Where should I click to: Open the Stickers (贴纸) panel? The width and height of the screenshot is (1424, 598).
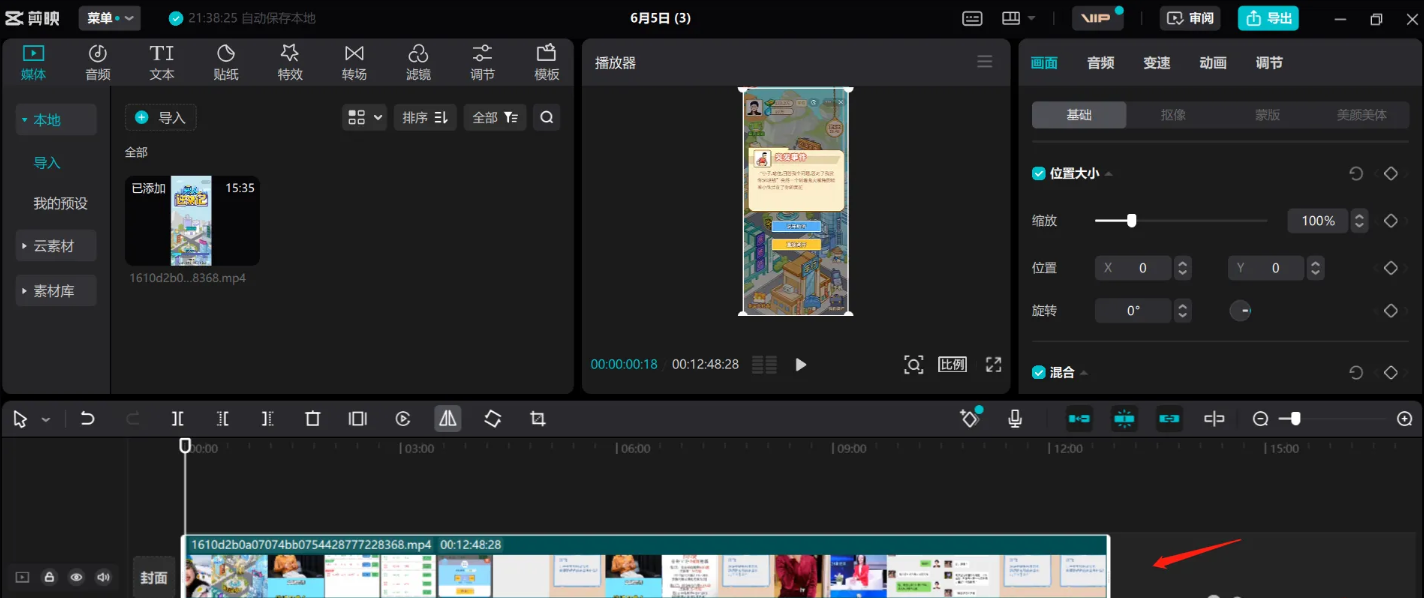click(226, 62)
